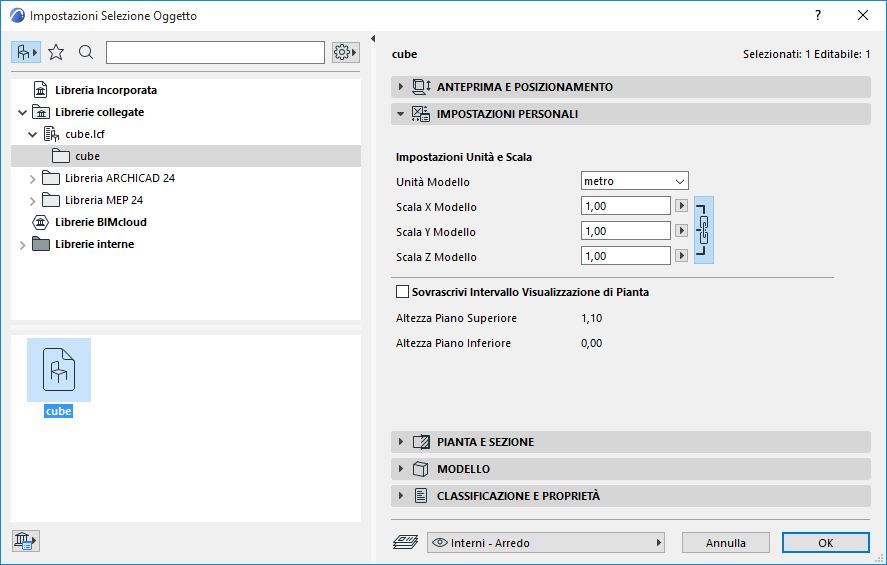Click the library search input field
Viewport: 887px width, 565px height.
216,53
